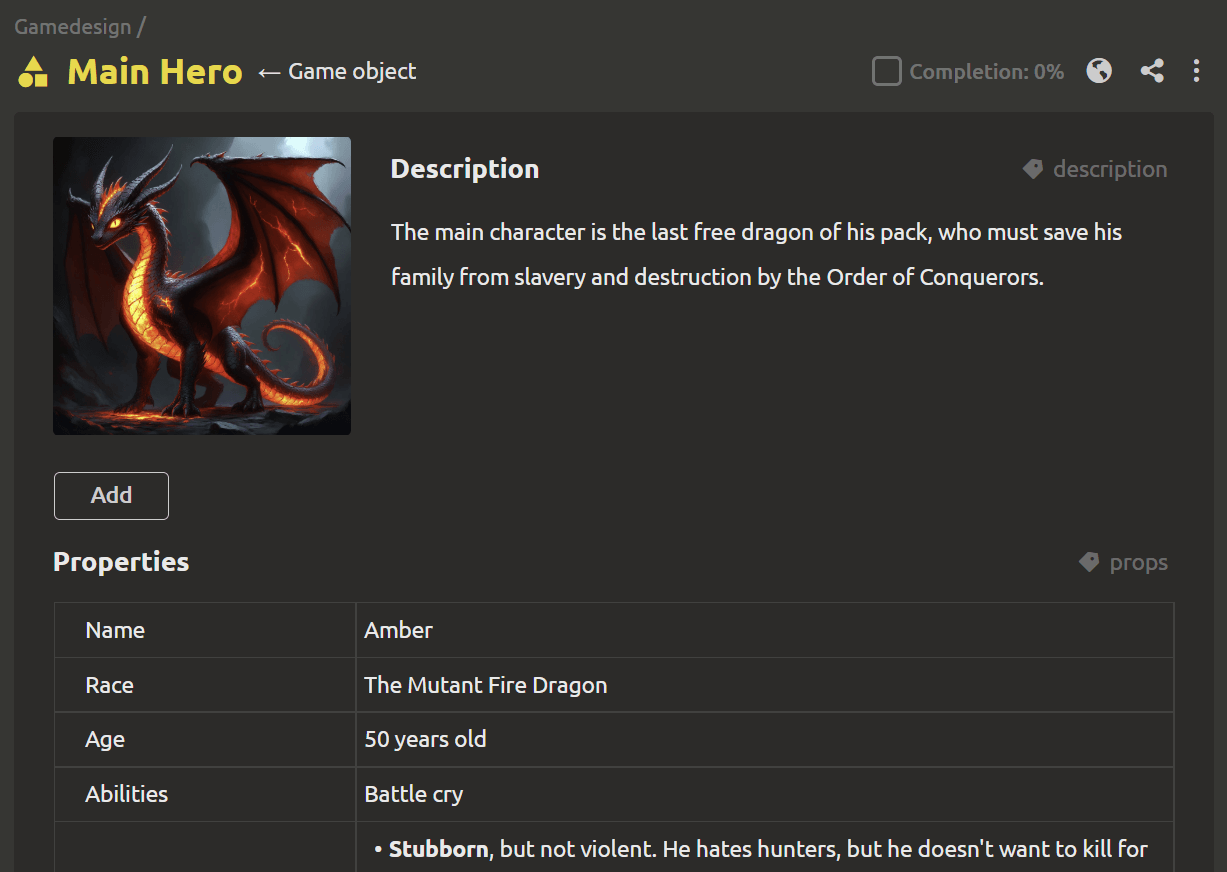Screen dimensions: 1227x872
Task: Click the yellow shapes icon beside Main Hero
Action: coord(34,72)
